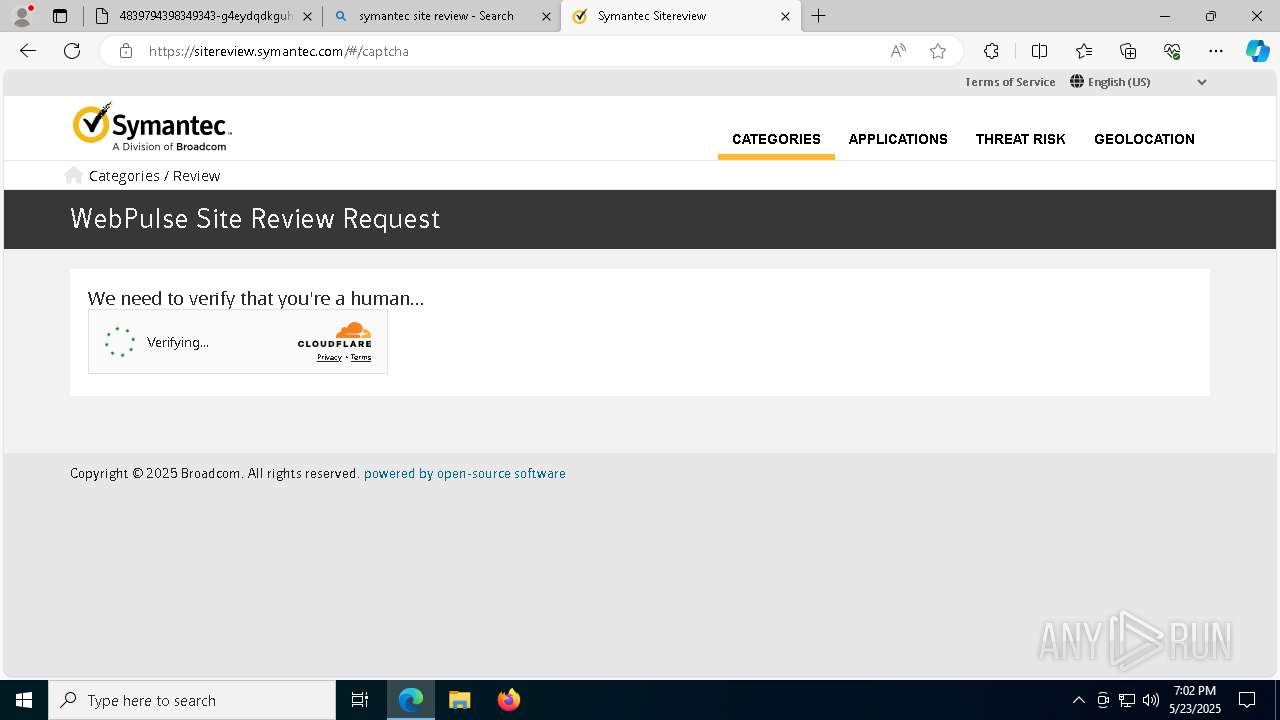Image resolution: width=1280 pixels, height=720 pixels.
Task: Open the GEOLOCATION menu item
Action: pos(1144,139)
